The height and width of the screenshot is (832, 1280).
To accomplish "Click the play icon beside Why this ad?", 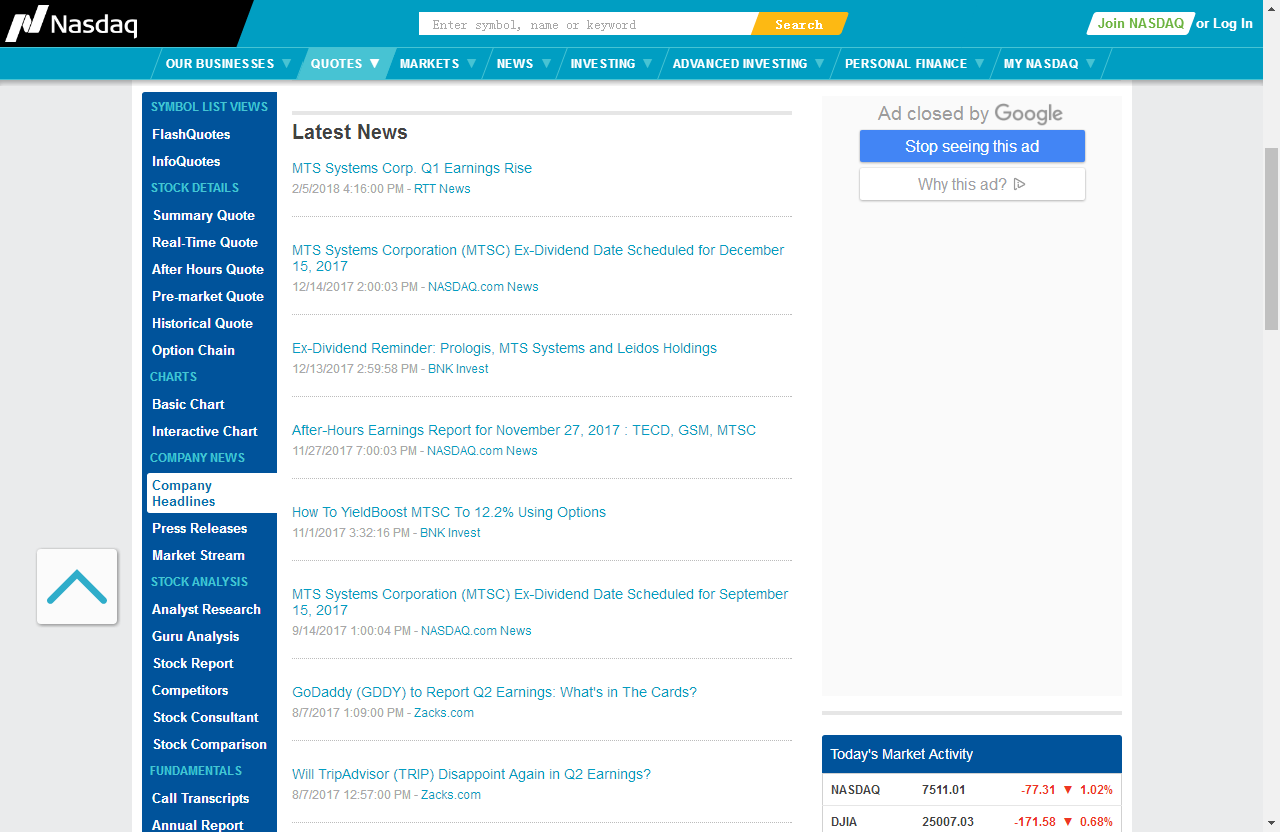I will (x=1020, y=184).
